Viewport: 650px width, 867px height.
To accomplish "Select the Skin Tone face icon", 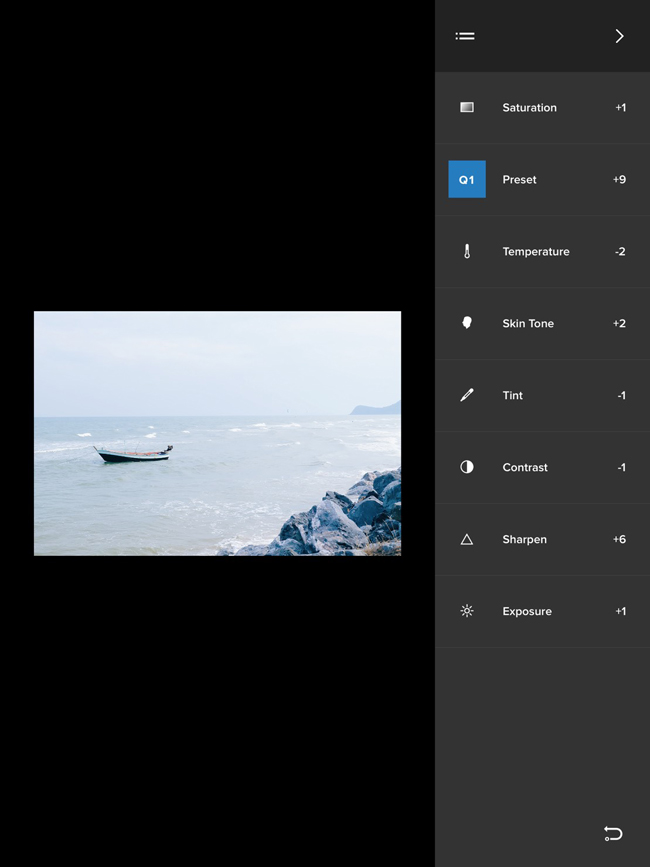I will 467,323.
